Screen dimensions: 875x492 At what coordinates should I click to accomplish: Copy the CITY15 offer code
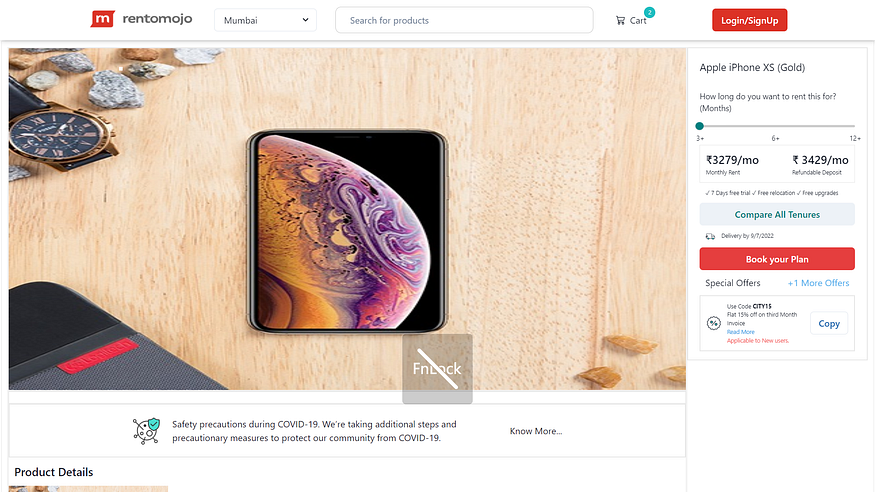coord(829,324)
